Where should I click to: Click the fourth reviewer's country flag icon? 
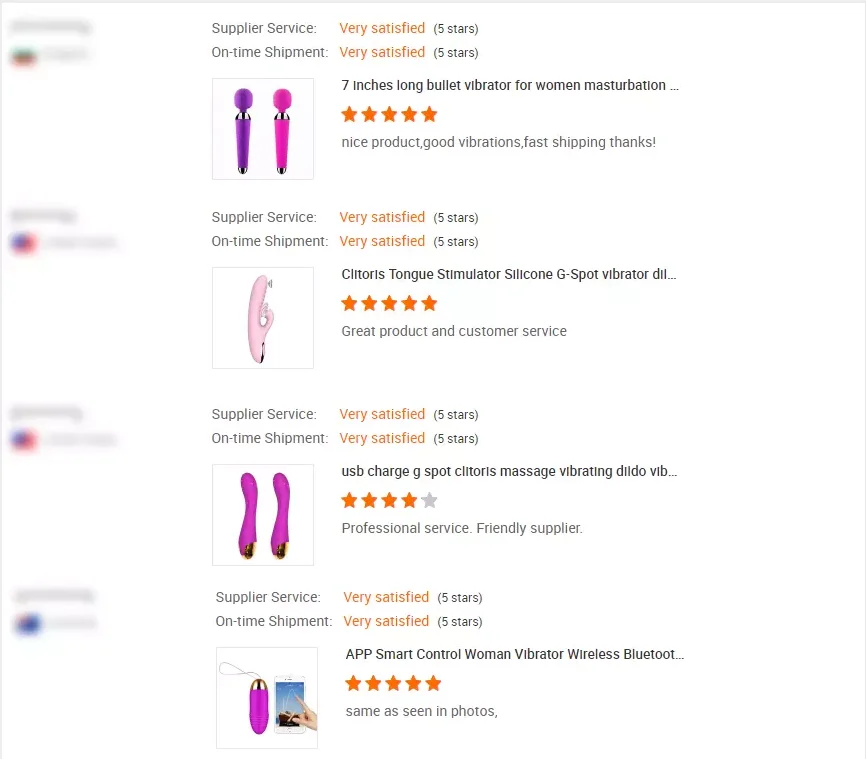pyautogui.click(x=28, y=624)
